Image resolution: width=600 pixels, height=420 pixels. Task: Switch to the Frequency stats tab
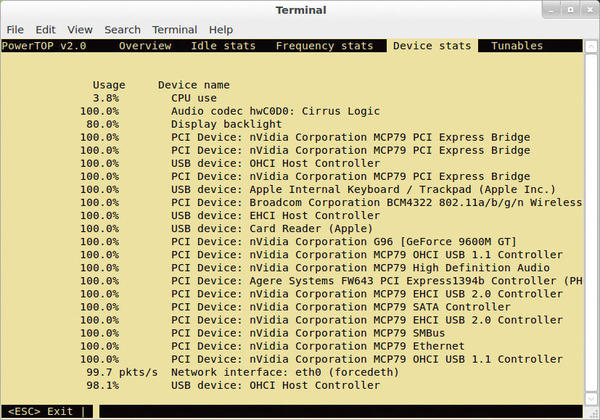[x=324, y=46]
